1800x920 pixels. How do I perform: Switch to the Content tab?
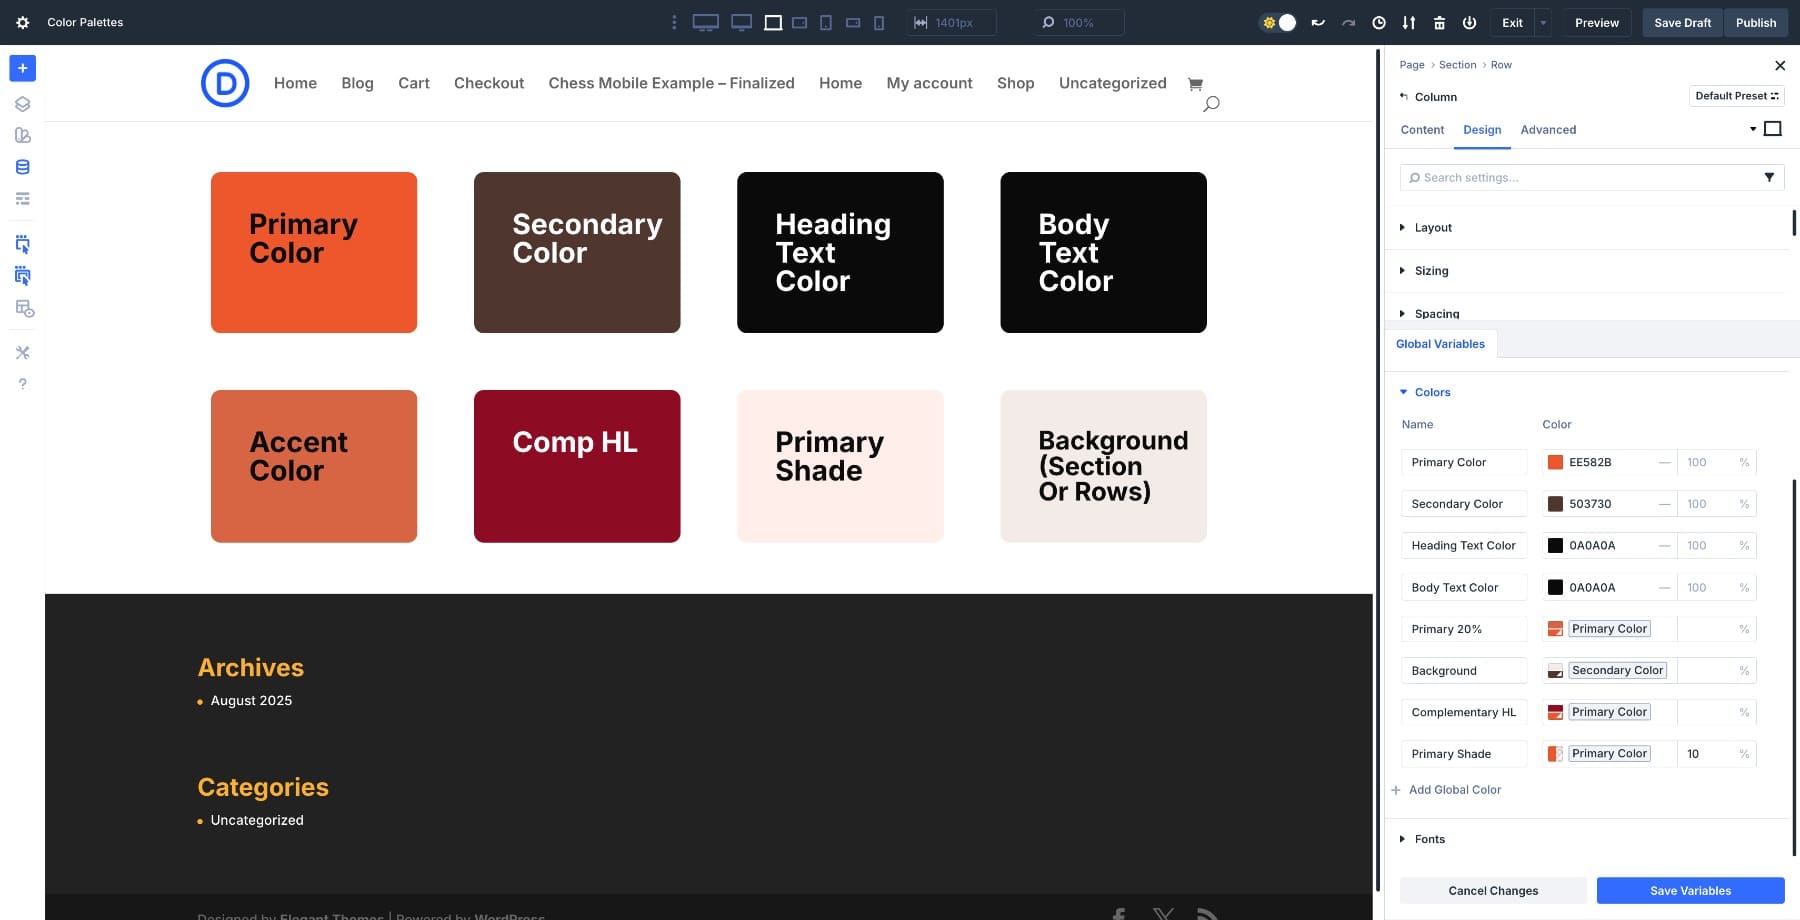(x=1421, y=130)
